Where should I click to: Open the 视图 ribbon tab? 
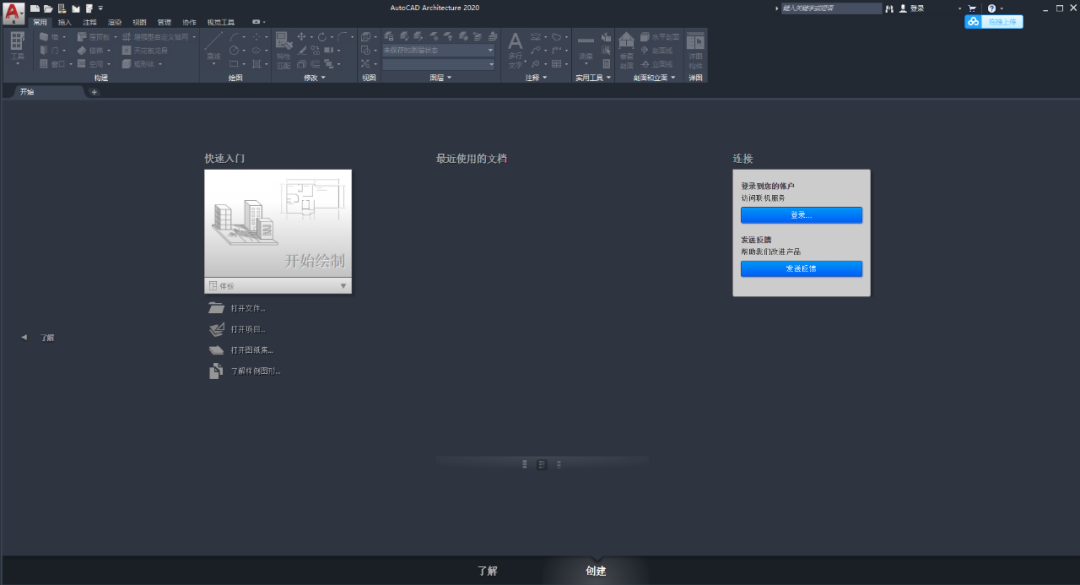coord(139,22)
